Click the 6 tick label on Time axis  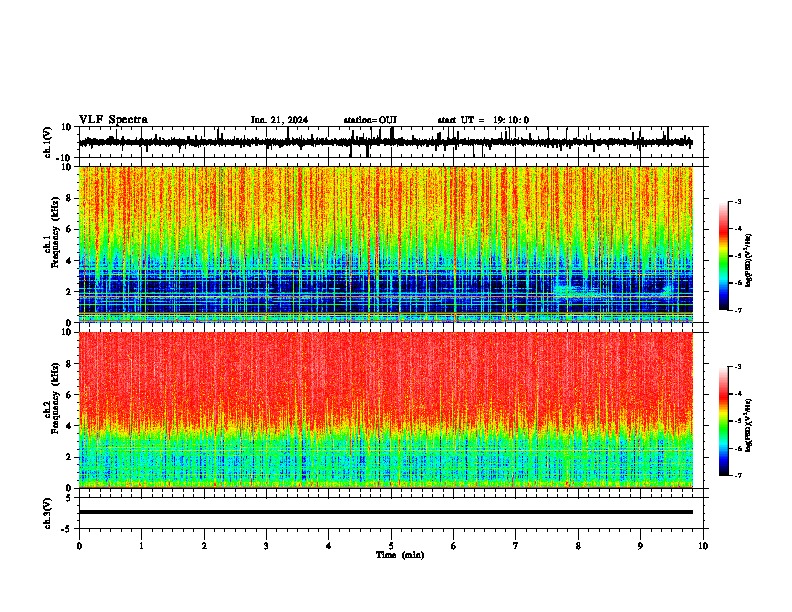coord(454,546)
